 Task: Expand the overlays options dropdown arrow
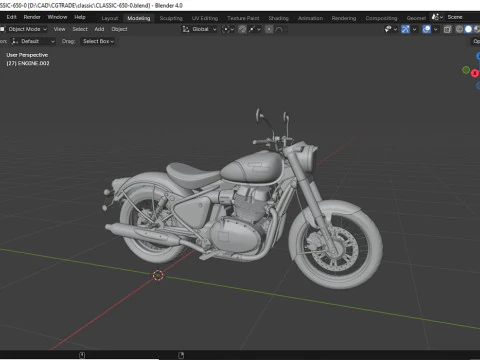pos(435,29)
